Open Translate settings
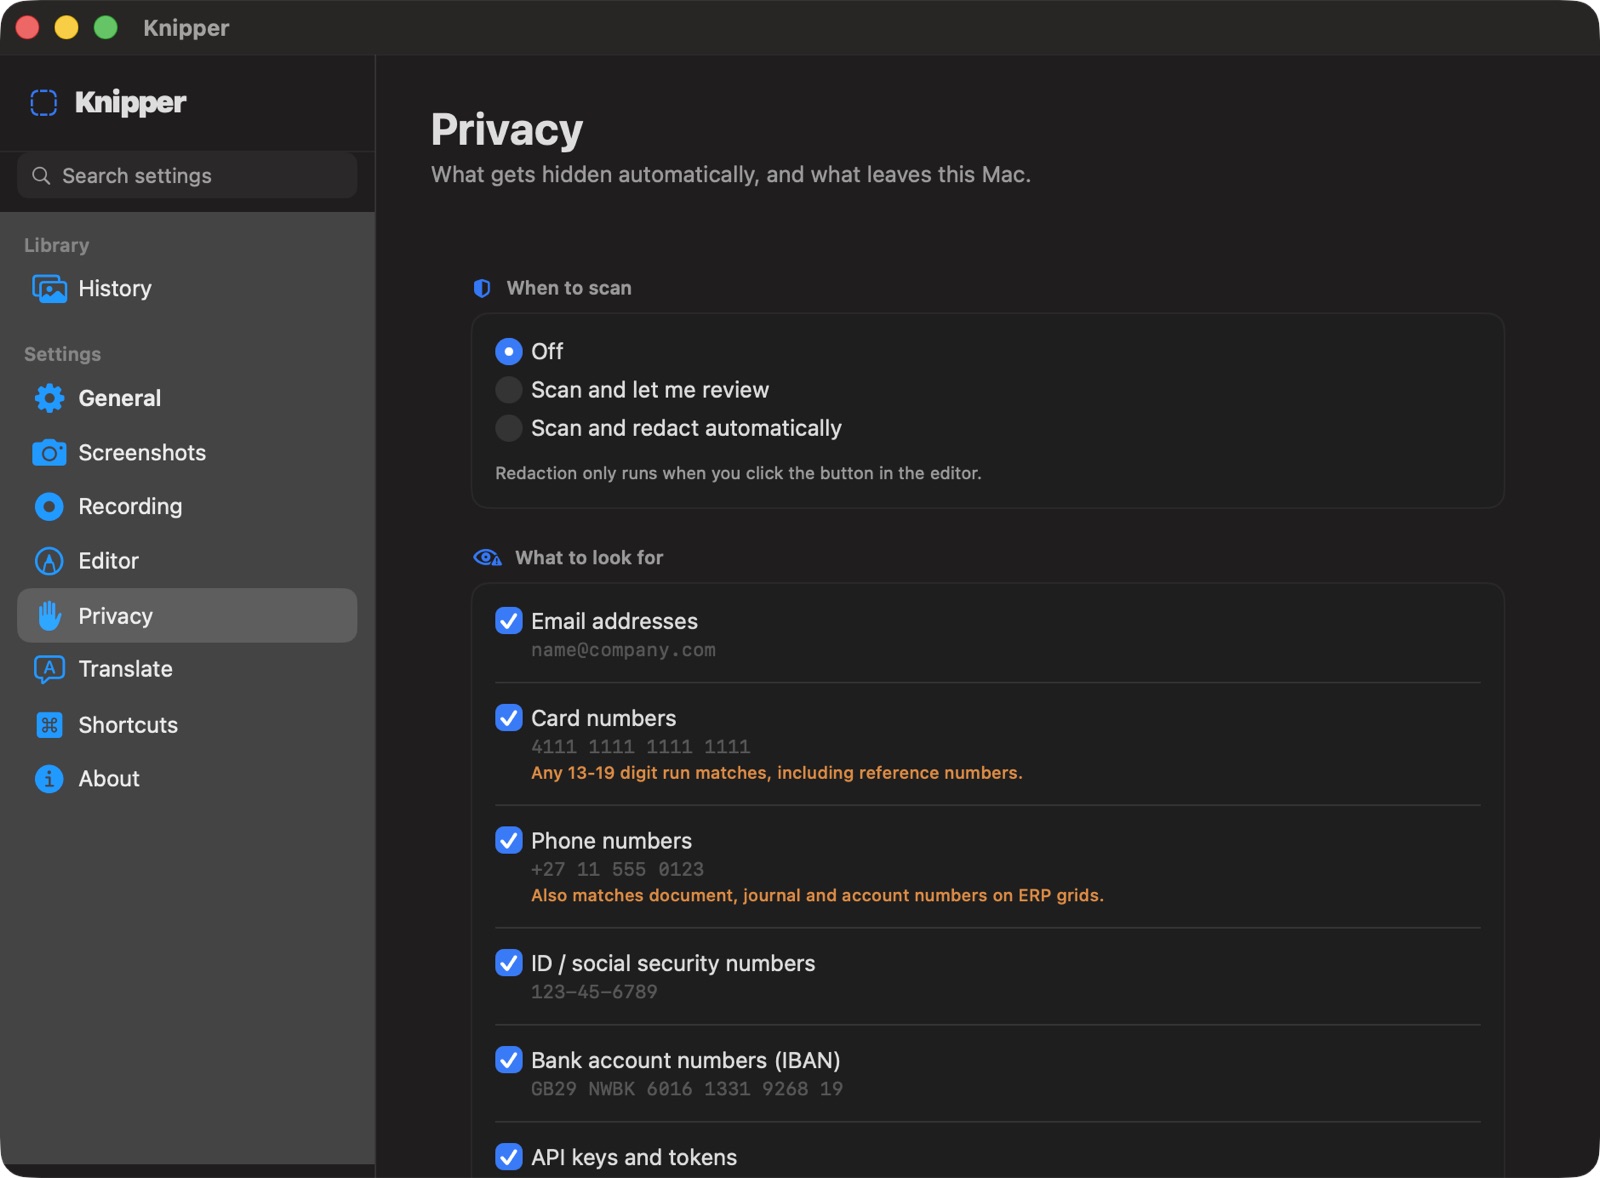 click(x=187, y=669)
